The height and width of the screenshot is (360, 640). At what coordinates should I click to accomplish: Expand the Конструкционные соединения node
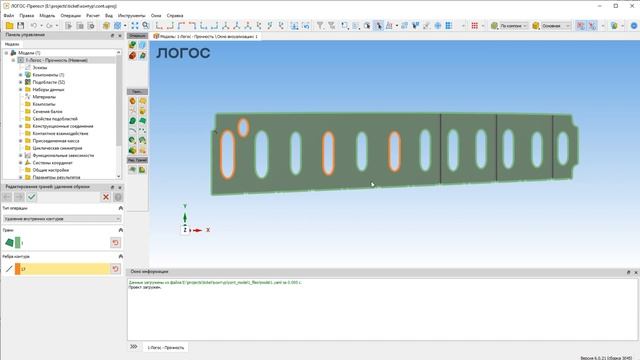[20, 126]
